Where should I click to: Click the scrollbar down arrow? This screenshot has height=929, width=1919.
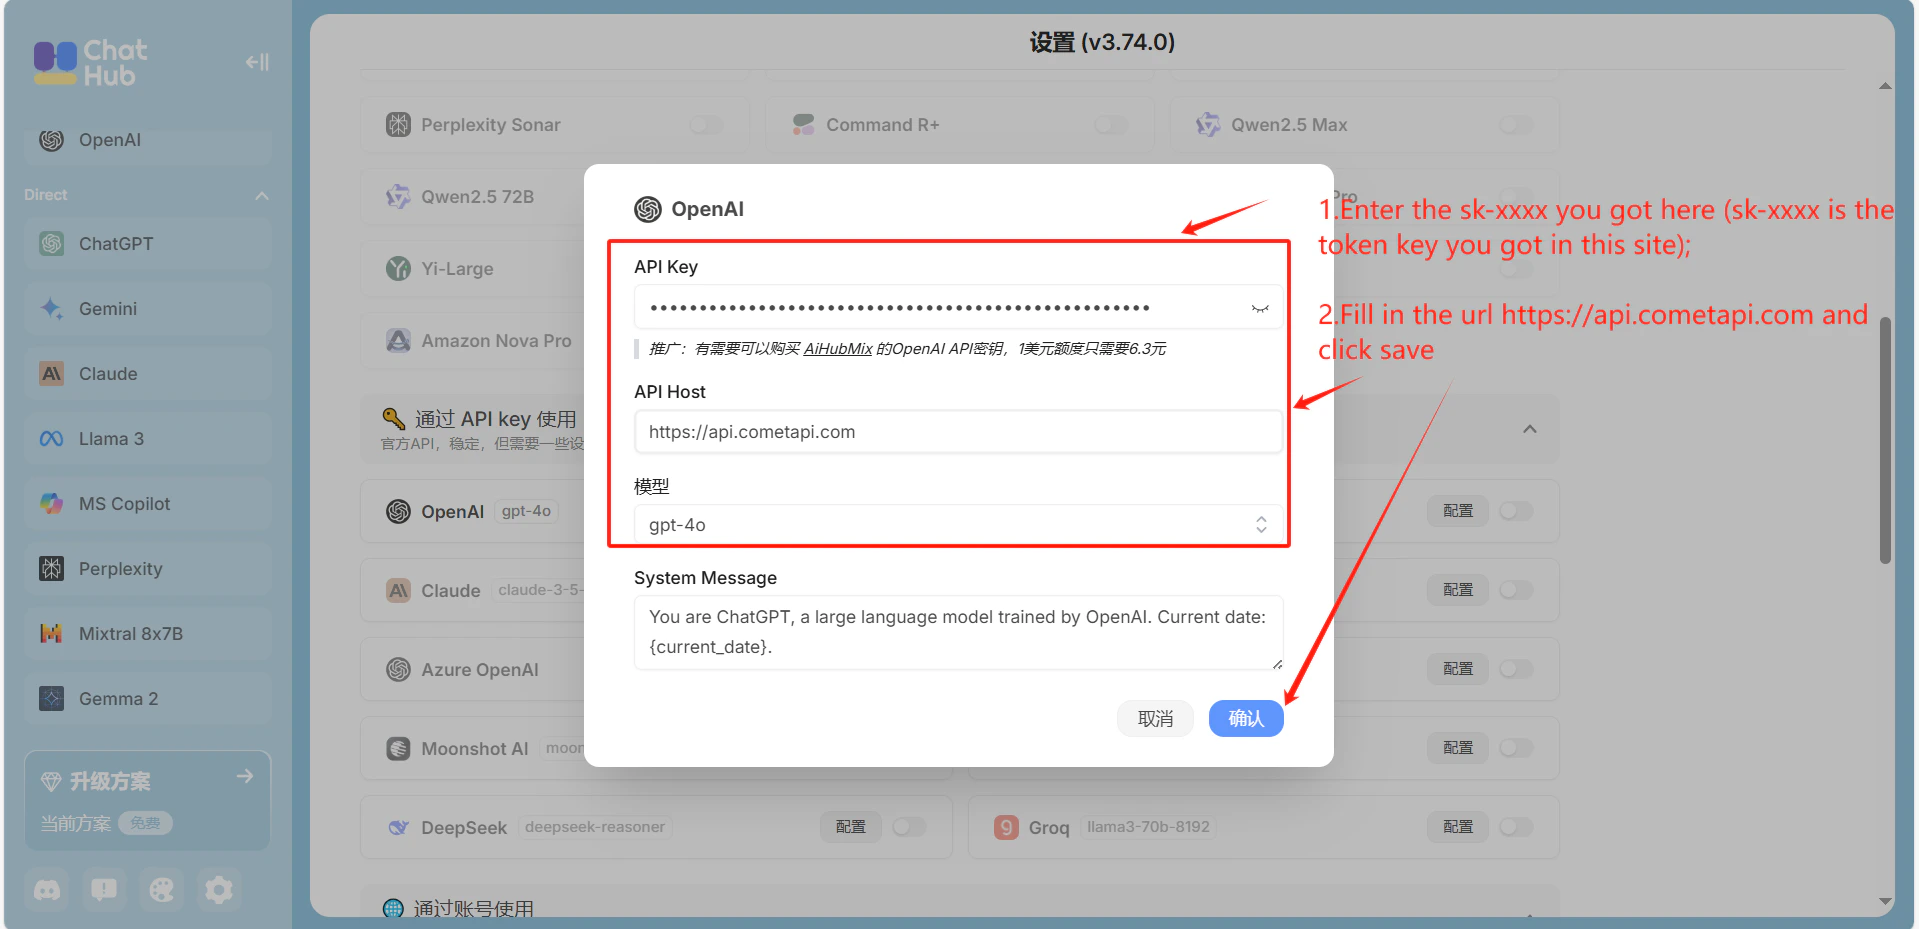click(x=1885, y=901)
